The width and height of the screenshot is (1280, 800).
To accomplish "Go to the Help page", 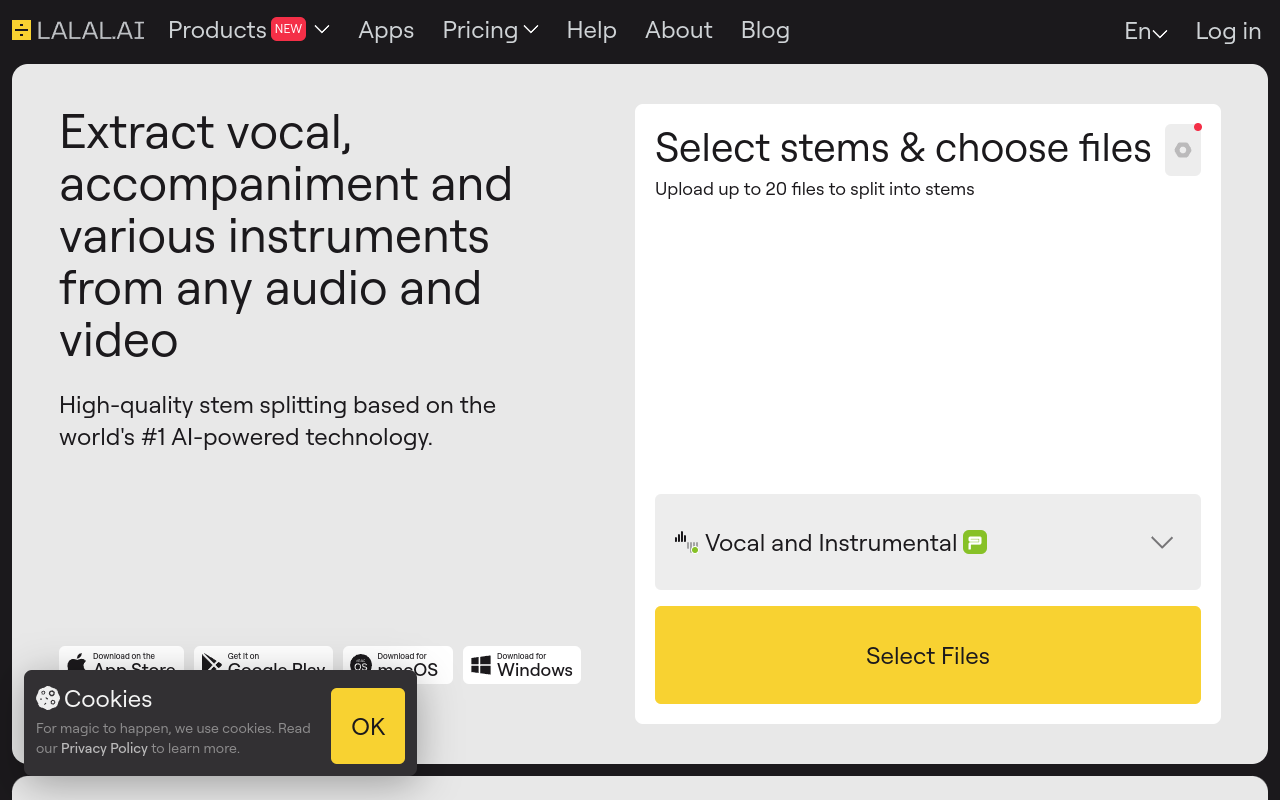I will point(591,30).
